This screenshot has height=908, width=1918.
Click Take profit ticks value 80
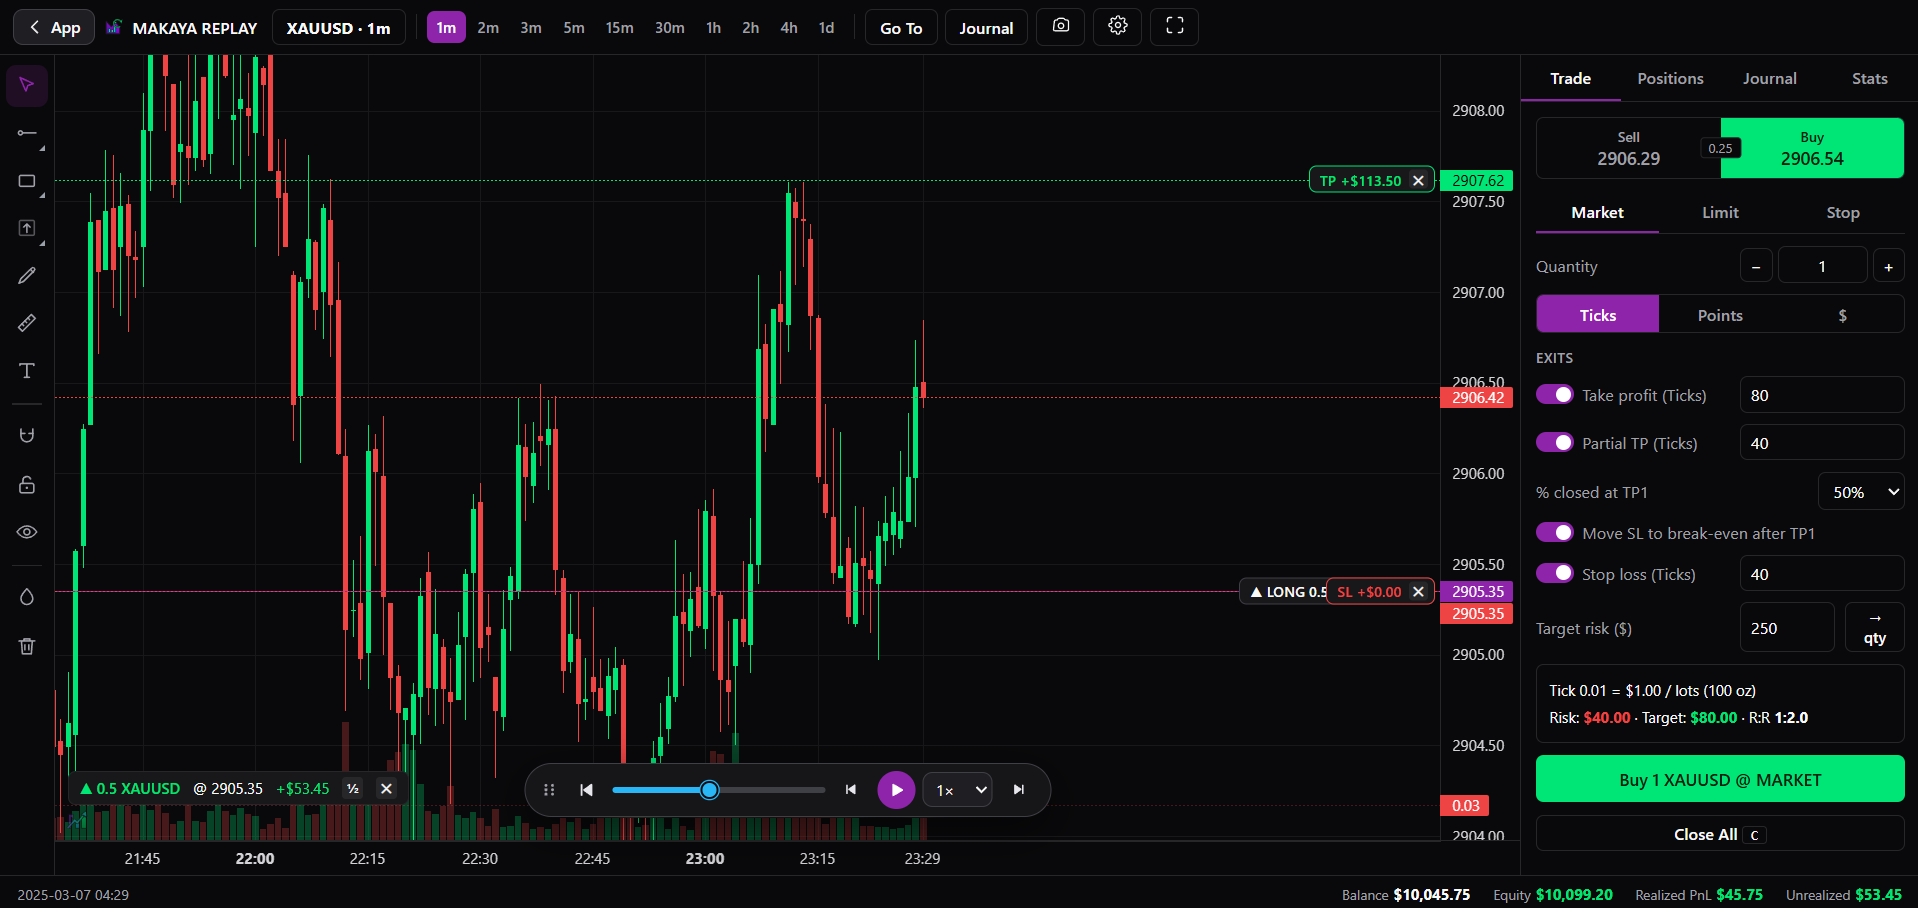[x=1821, y=395]
